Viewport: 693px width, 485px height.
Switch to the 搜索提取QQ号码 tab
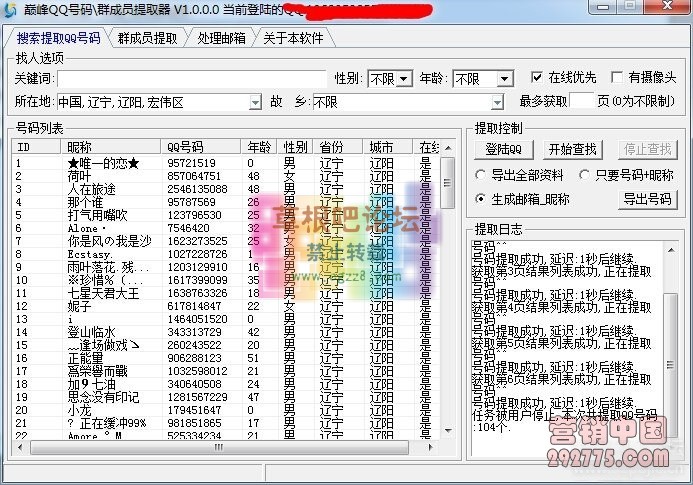[58, 38]
